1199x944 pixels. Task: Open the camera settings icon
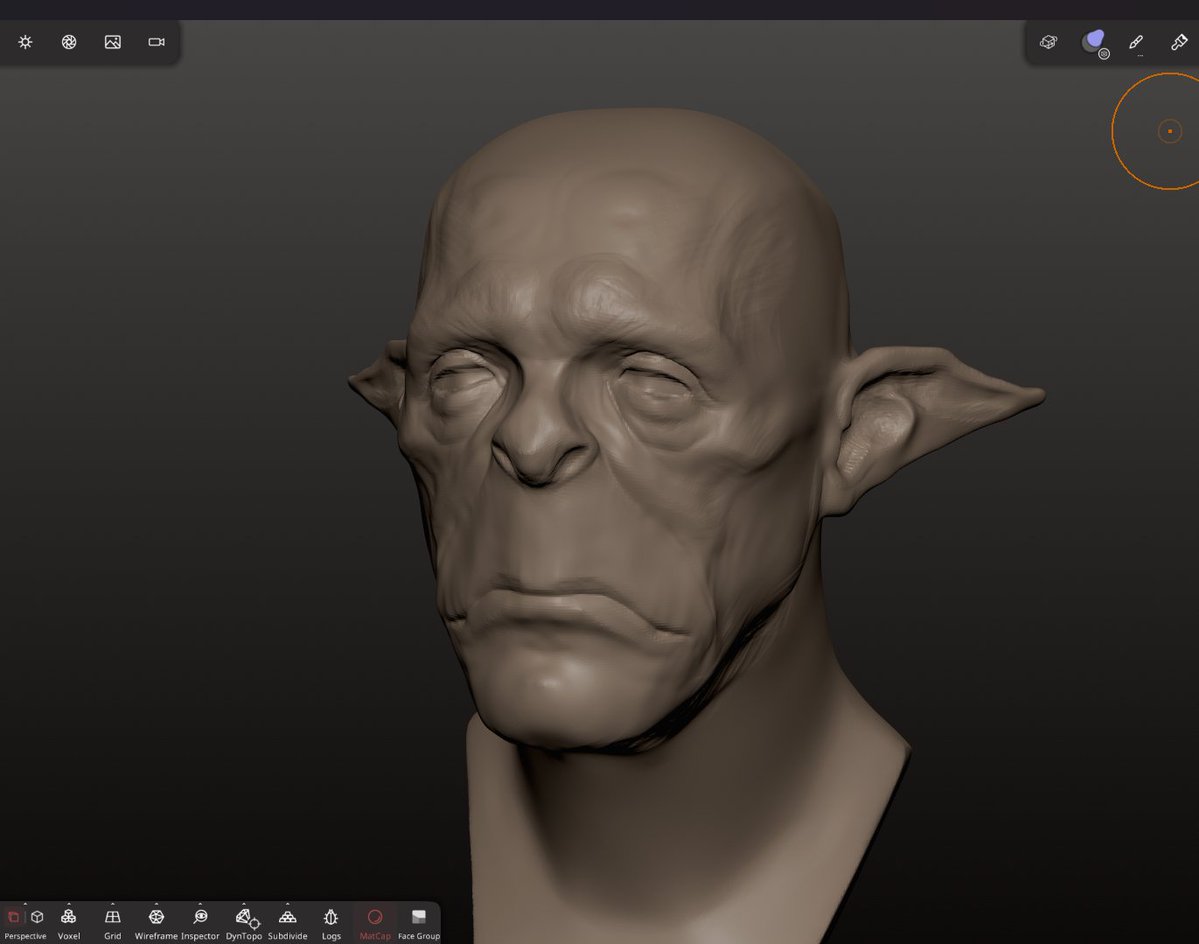click(157, 42)
